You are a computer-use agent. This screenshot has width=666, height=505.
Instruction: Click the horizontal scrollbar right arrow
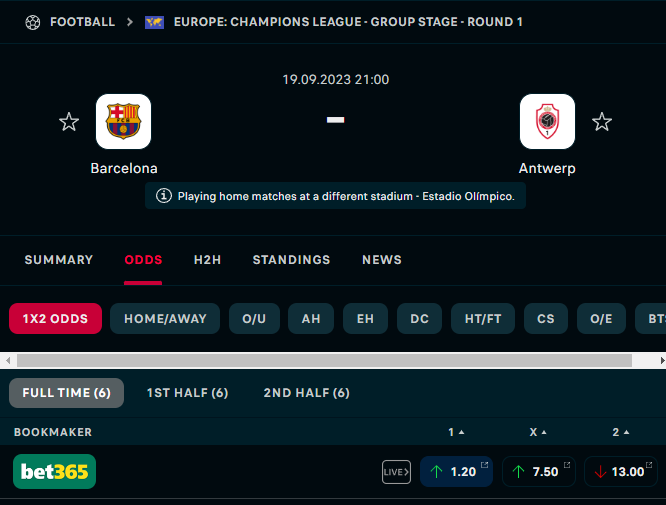coord(662,361)
